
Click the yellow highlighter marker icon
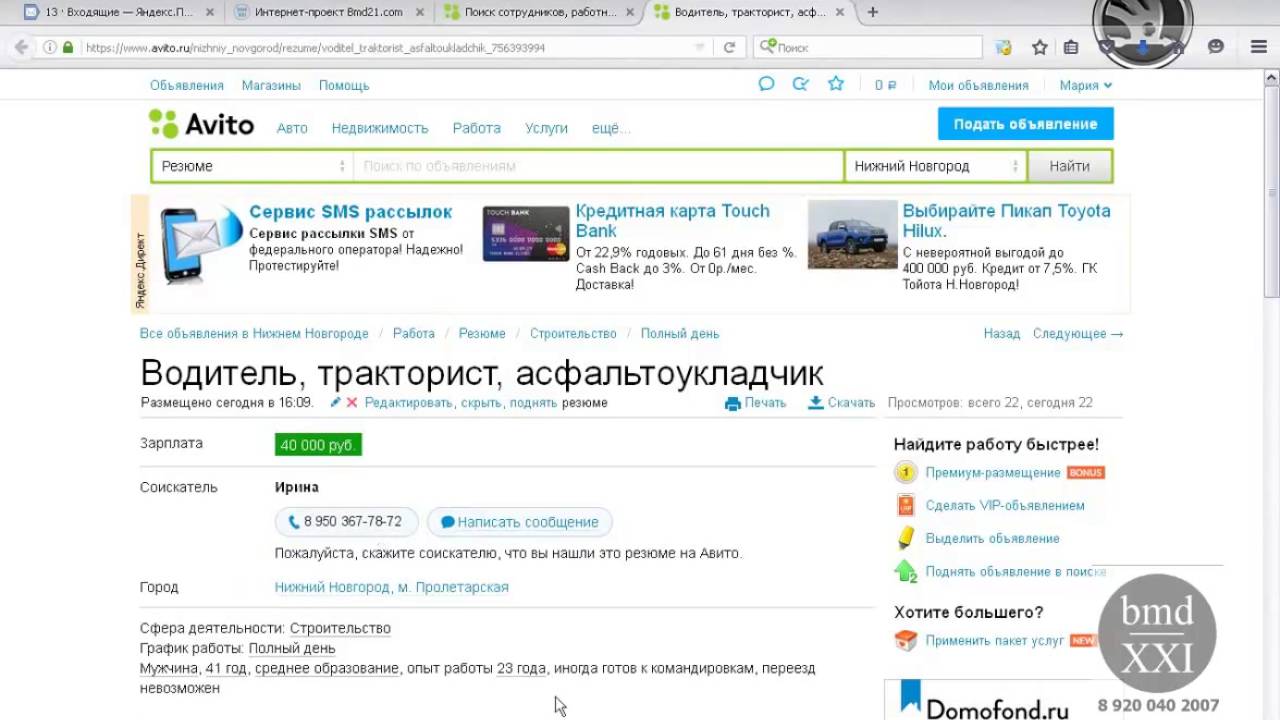coord(905,538)
